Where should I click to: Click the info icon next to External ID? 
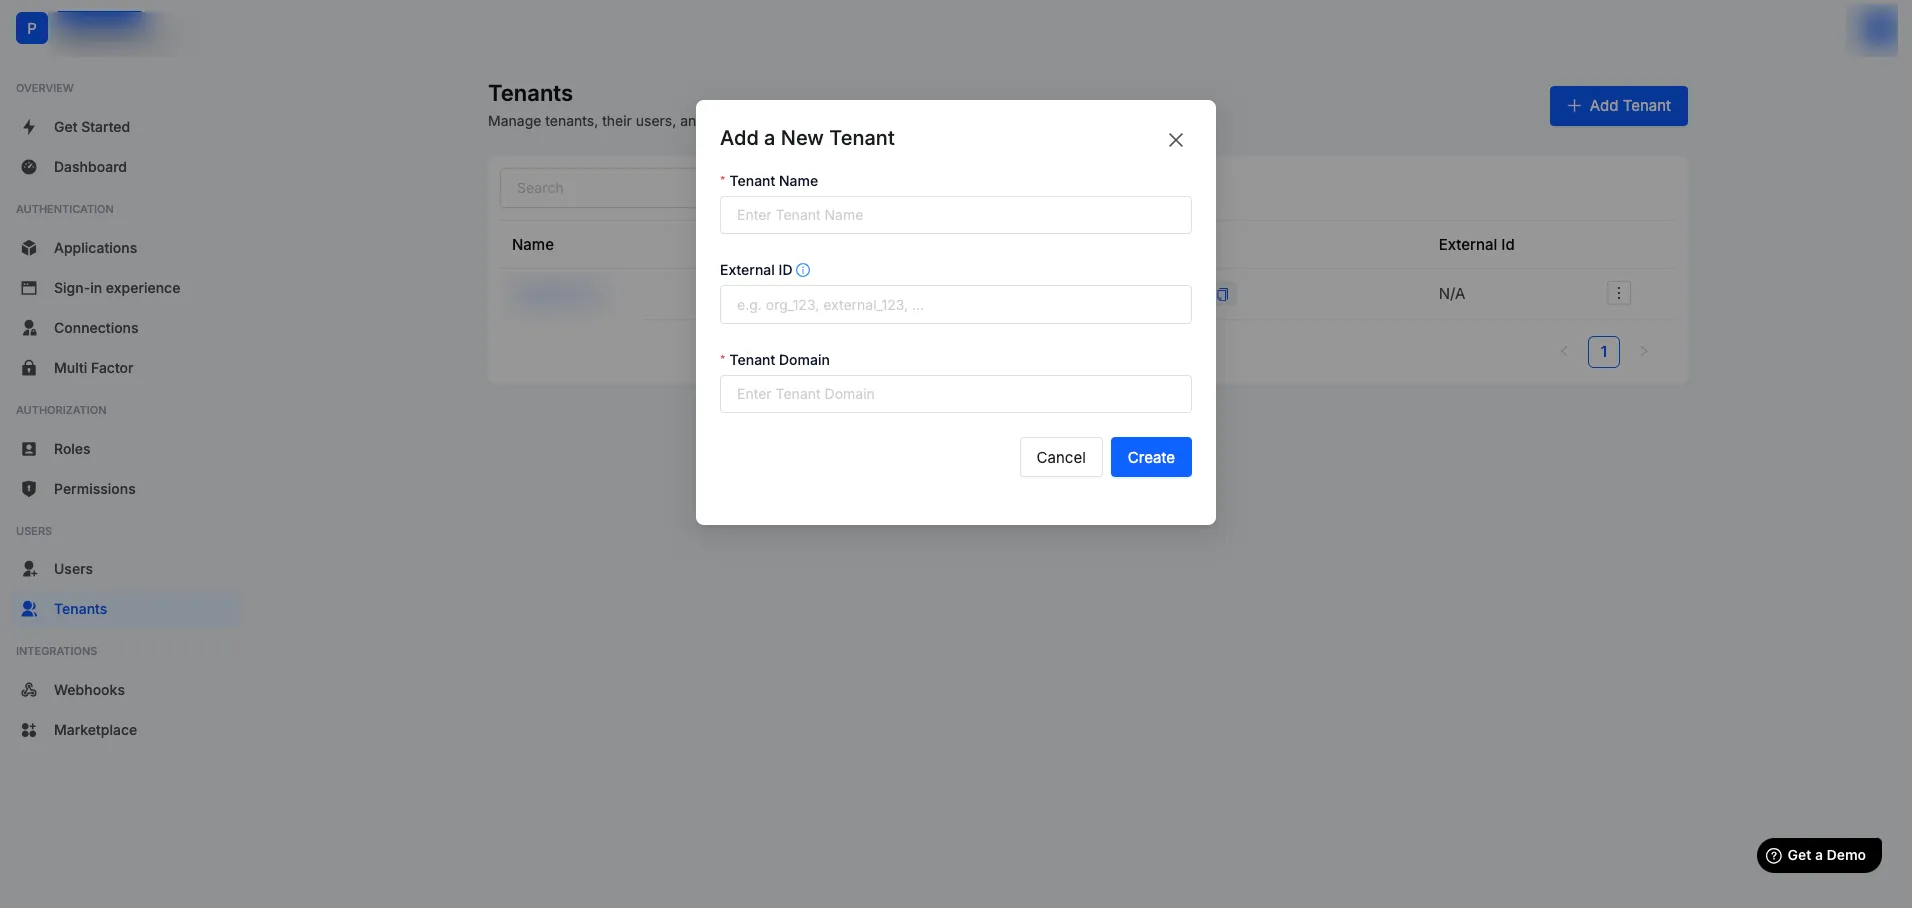[x=803, y=270]
